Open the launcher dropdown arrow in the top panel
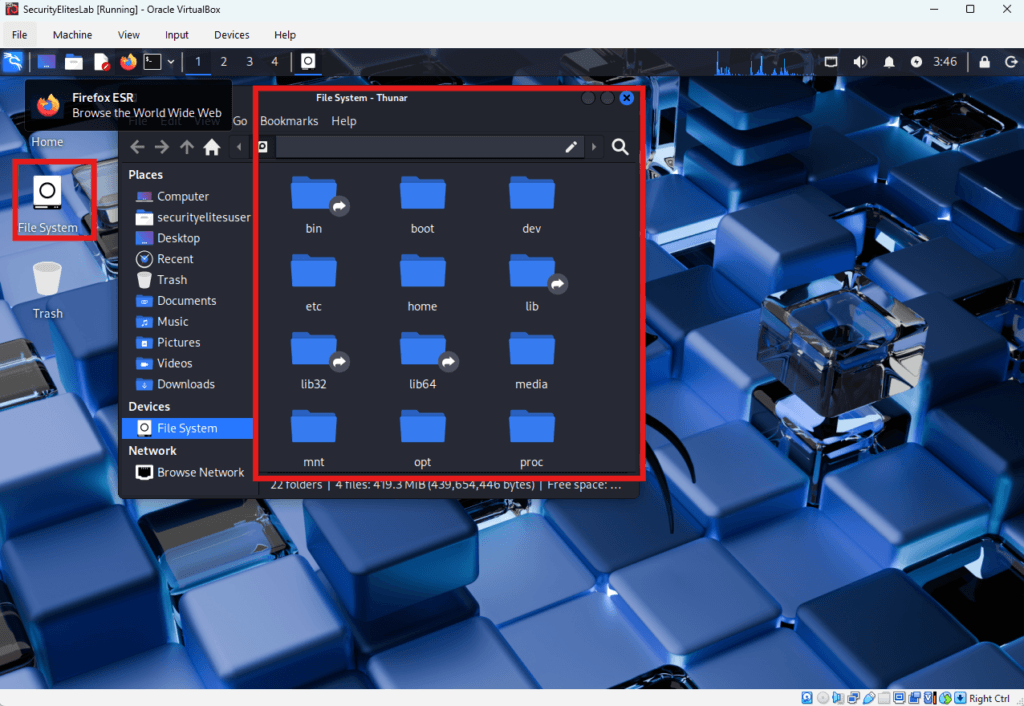Screen dimensions: 1024x706 [x=170, y=61]
